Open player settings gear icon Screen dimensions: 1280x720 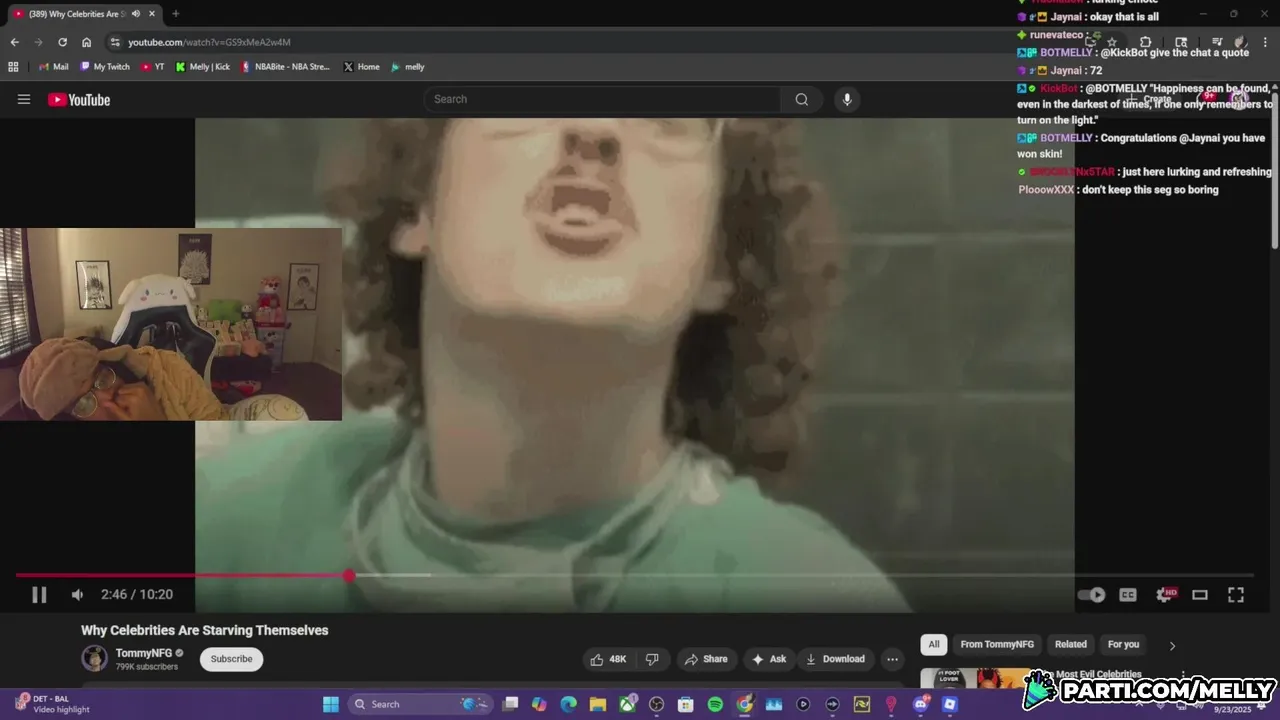point(1165,595)
